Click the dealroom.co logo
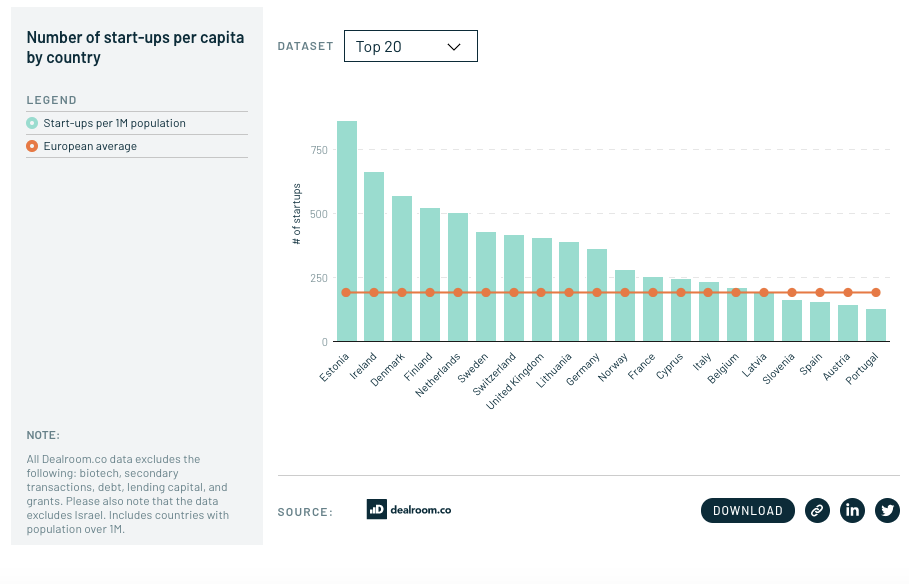Screen dimensions: 909x584 (409, 509)
